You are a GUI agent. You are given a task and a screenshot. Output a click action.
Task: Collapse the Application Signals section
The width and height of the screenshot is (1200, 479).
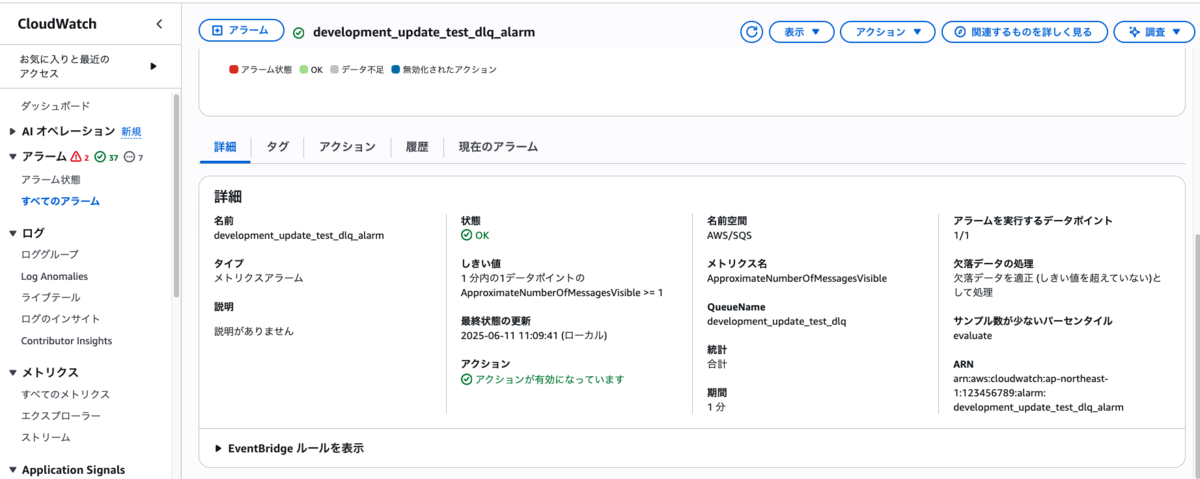12,470
